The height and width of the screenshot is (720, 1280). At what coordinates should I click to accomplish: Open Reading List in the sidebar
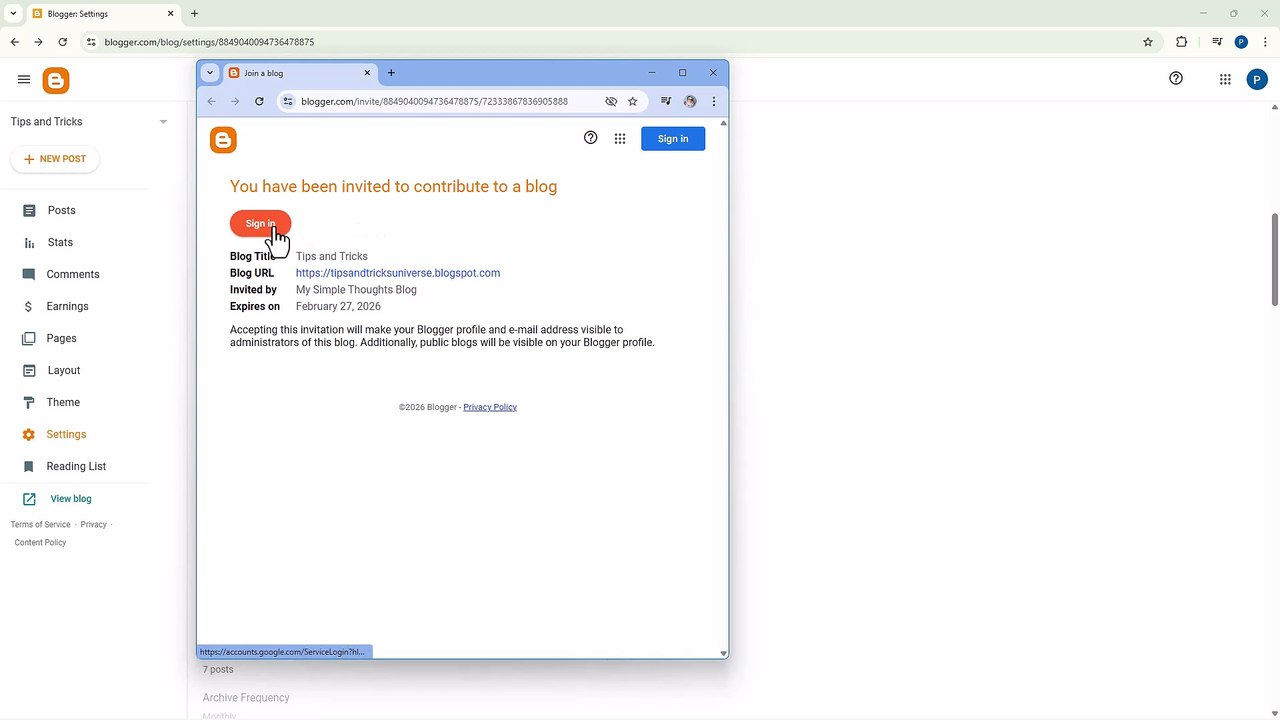pos(76,466)
